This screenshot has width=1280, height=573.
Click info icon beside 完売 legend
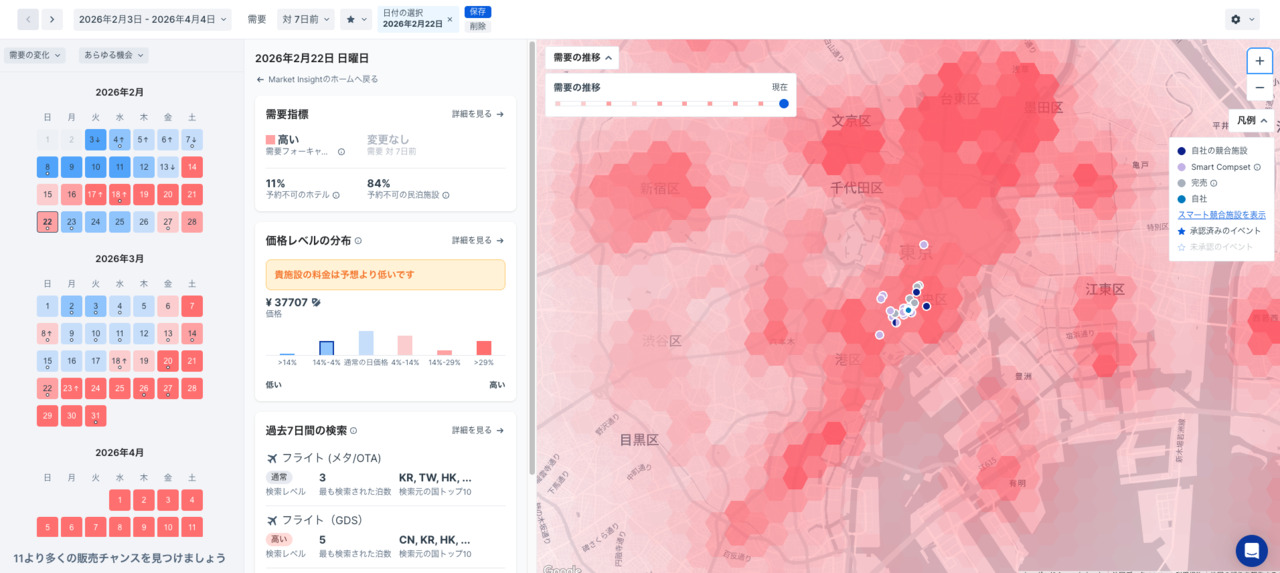click(1213, 183)
